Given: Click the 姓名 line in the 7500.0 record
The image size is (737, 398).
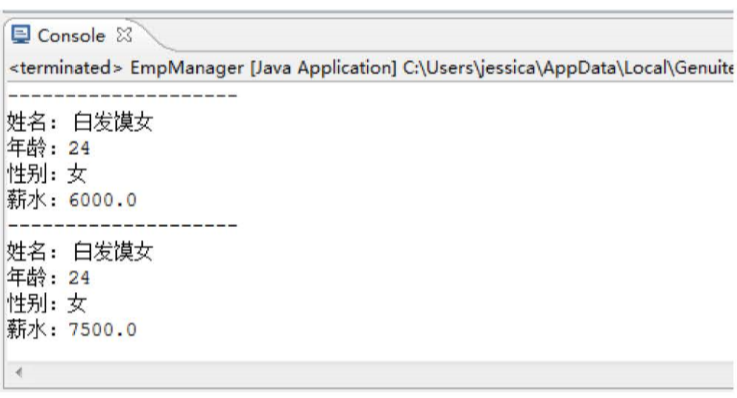Looking at the screenshot, I should coord(80,252).
